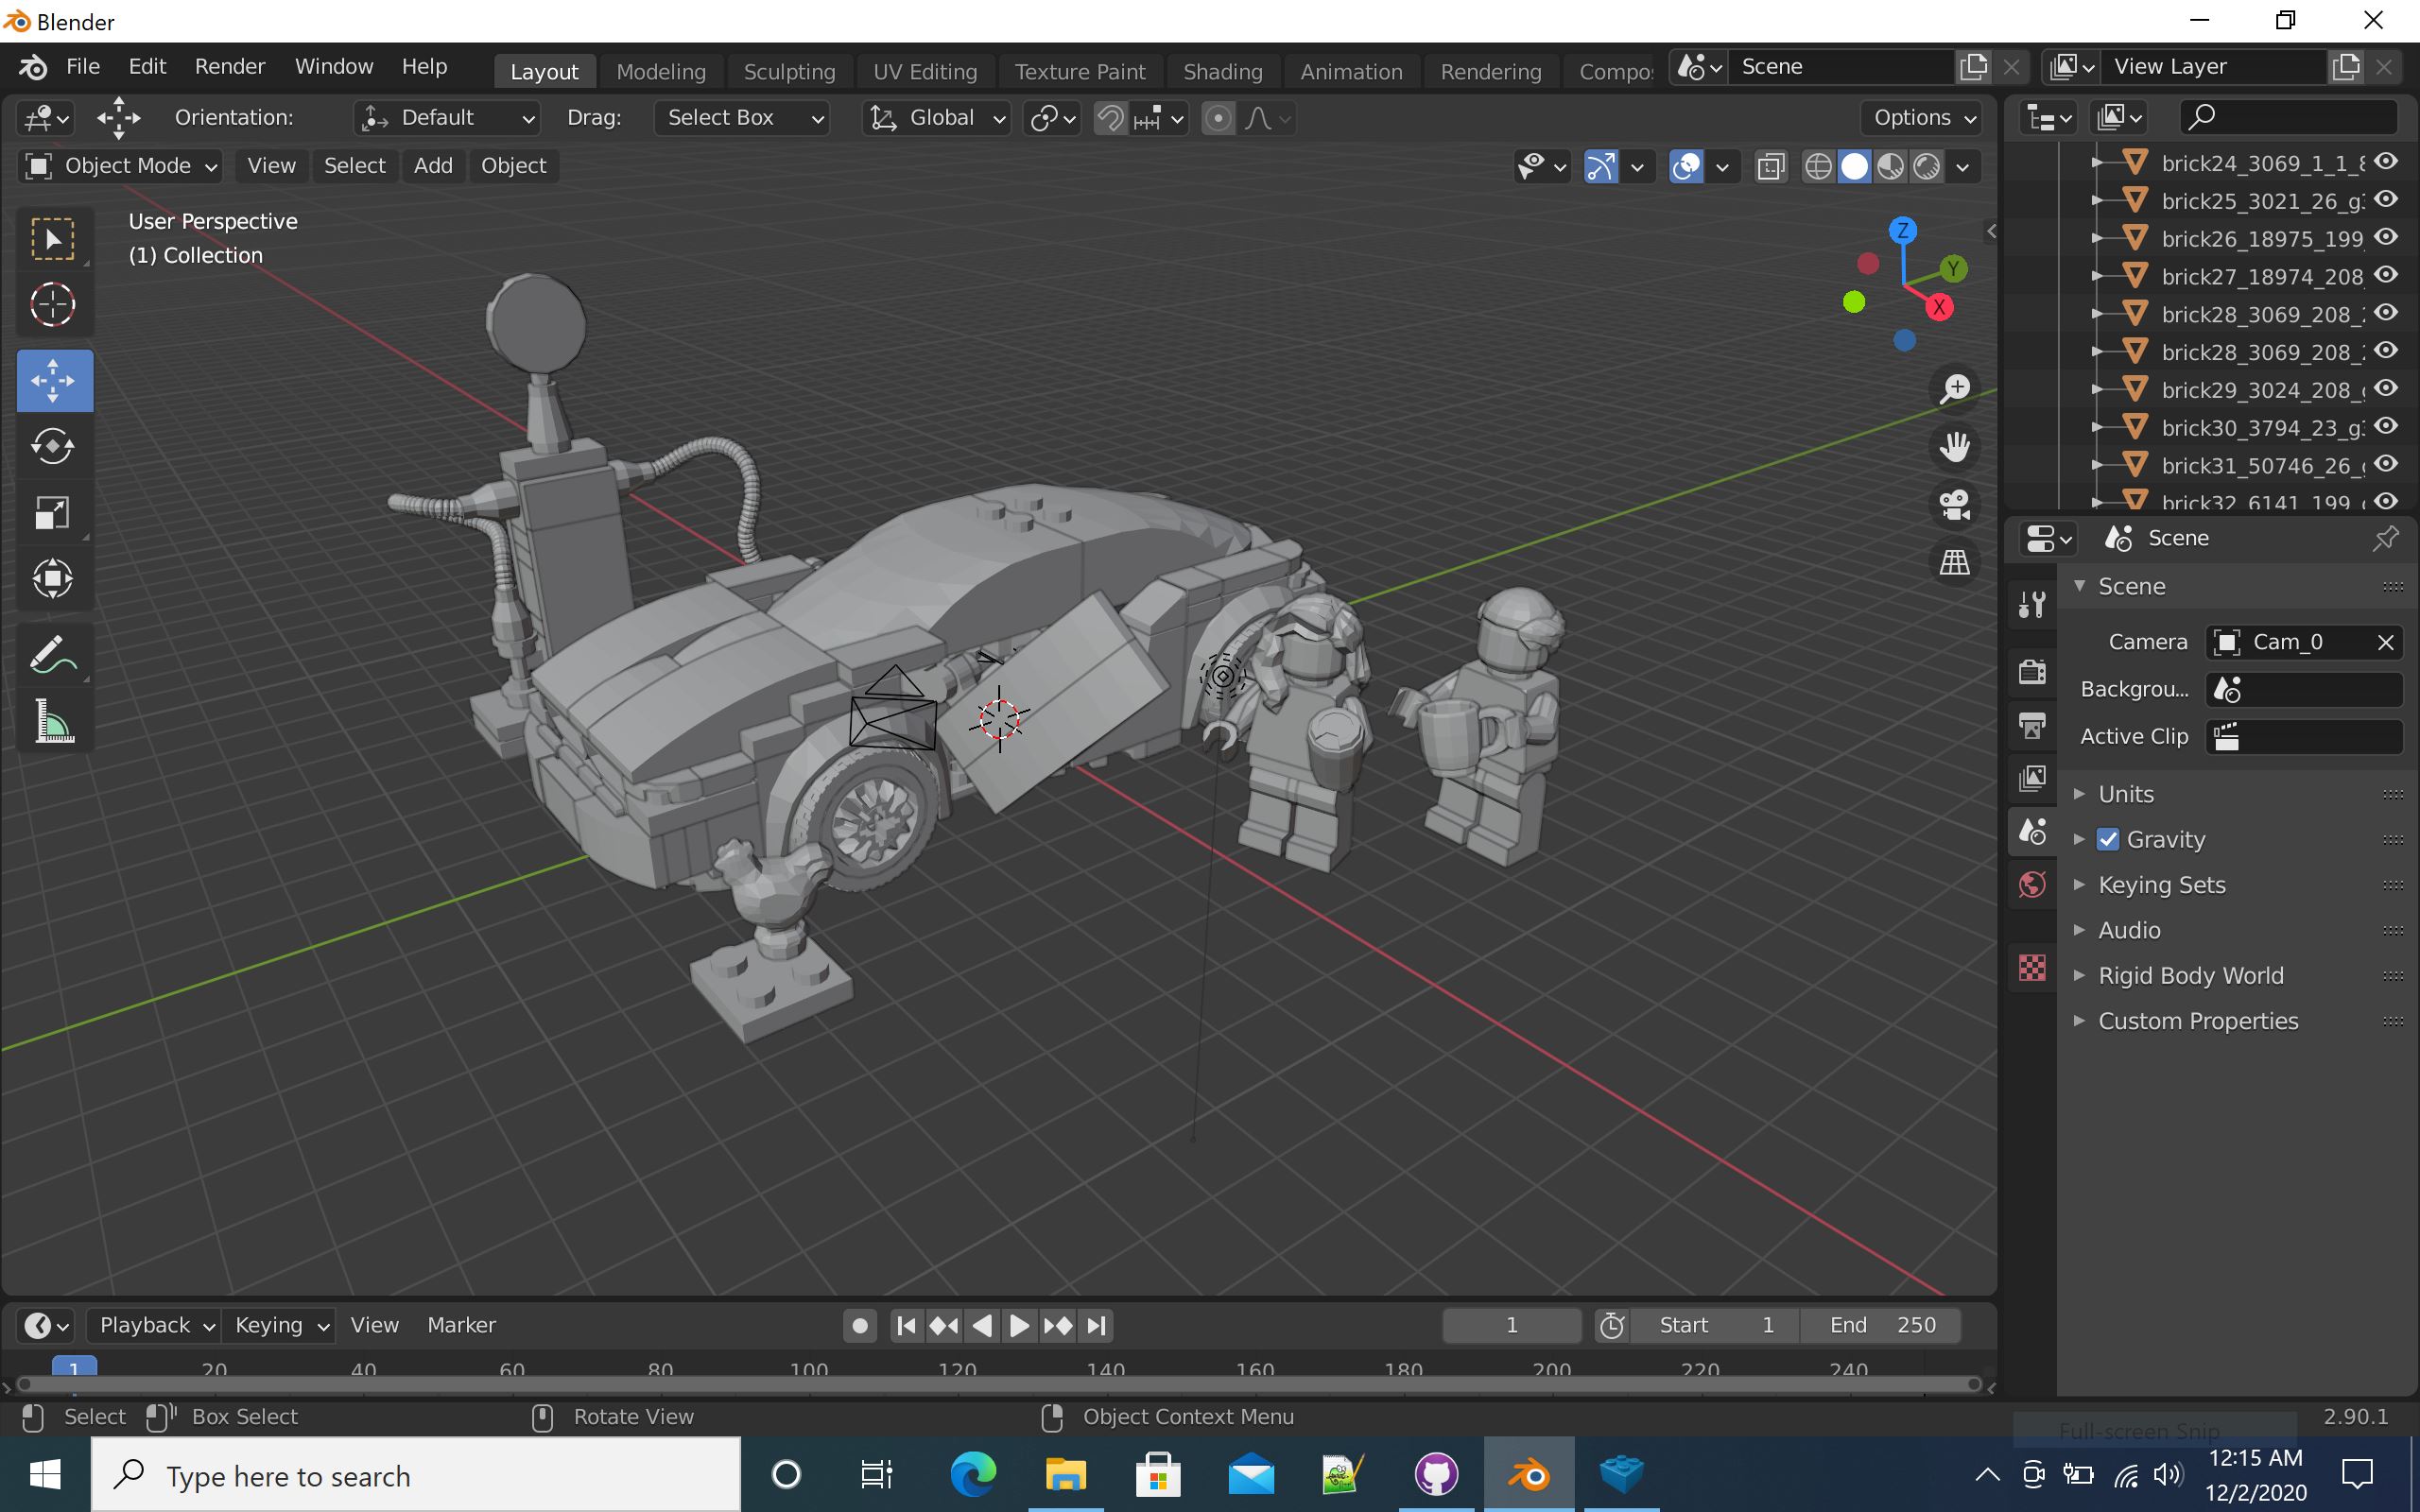This screenshot has height=1512, width=2420.
Task: Switch to orthographic view via grid icon
Action: [1954, 562]
